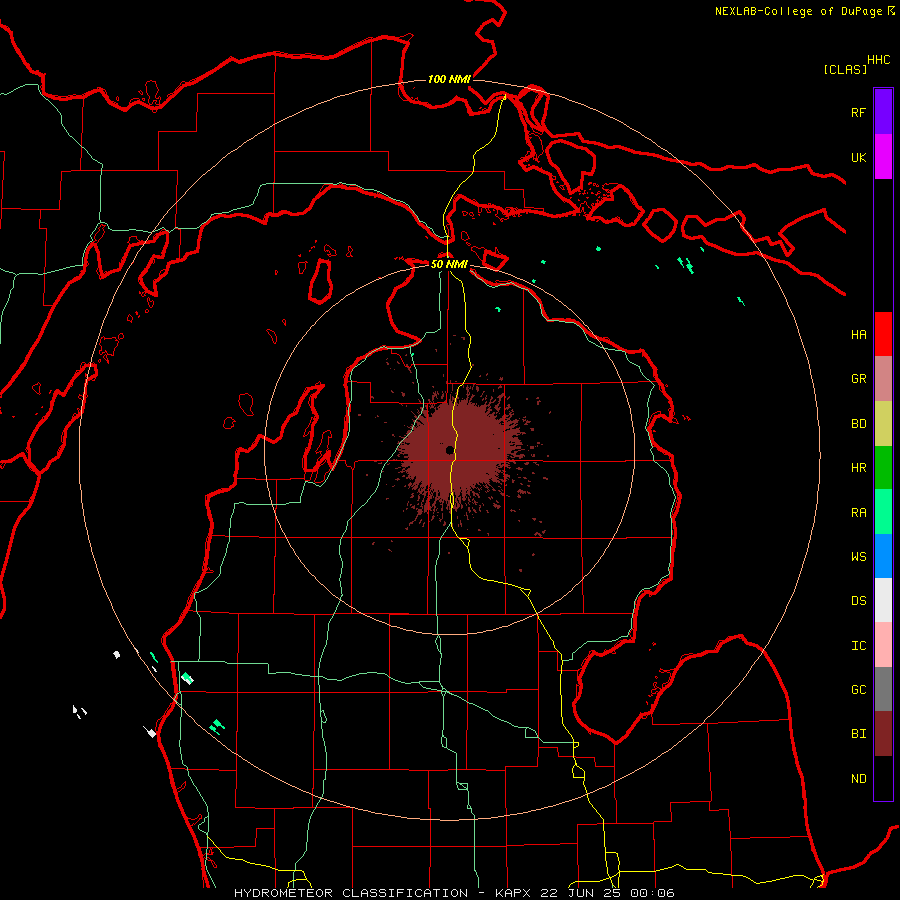Image resolution: width=900 pixels, height=900 pixels.
Task: Click the black radar site dot
Action: (449, 450)
